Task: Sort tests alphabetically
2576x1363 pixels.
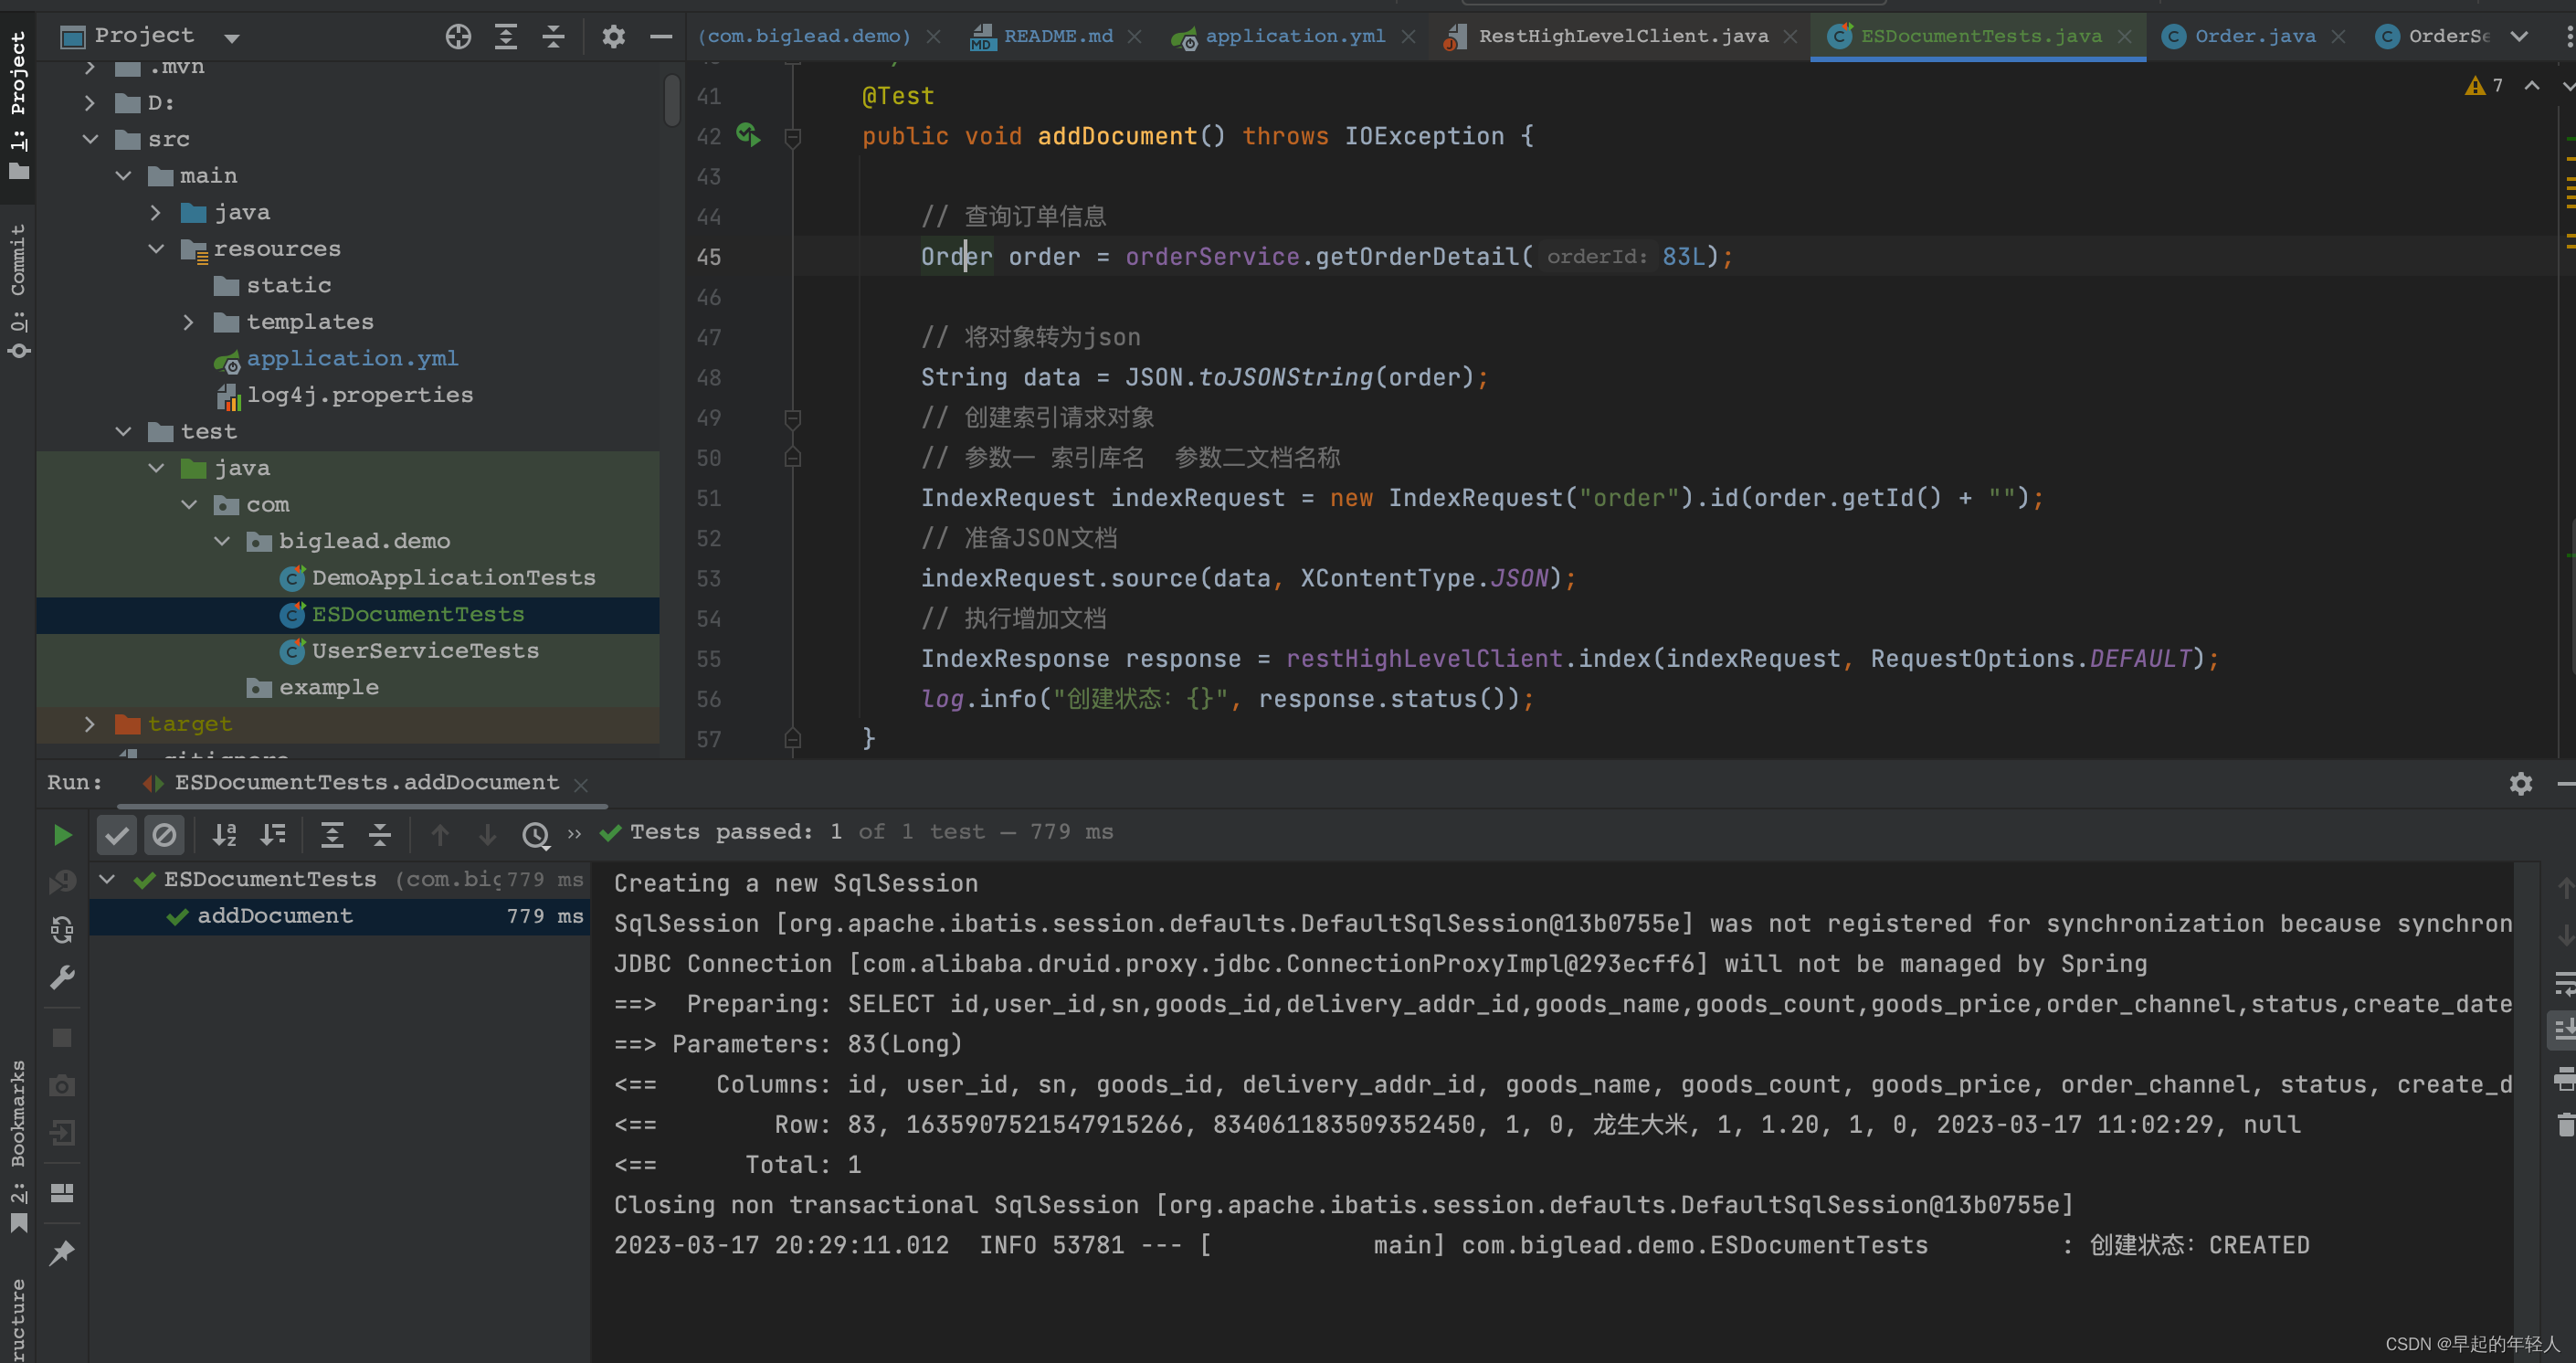Action: click(225, 834)
